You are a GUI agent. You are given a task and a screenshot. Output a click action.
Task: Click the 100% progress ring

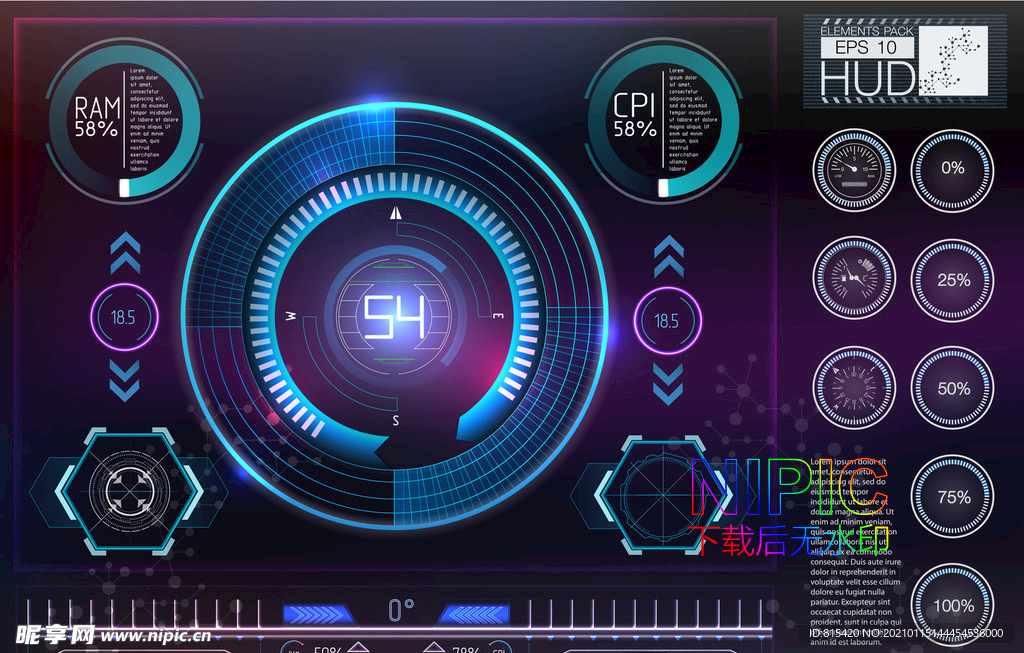[x=952, y=605]
